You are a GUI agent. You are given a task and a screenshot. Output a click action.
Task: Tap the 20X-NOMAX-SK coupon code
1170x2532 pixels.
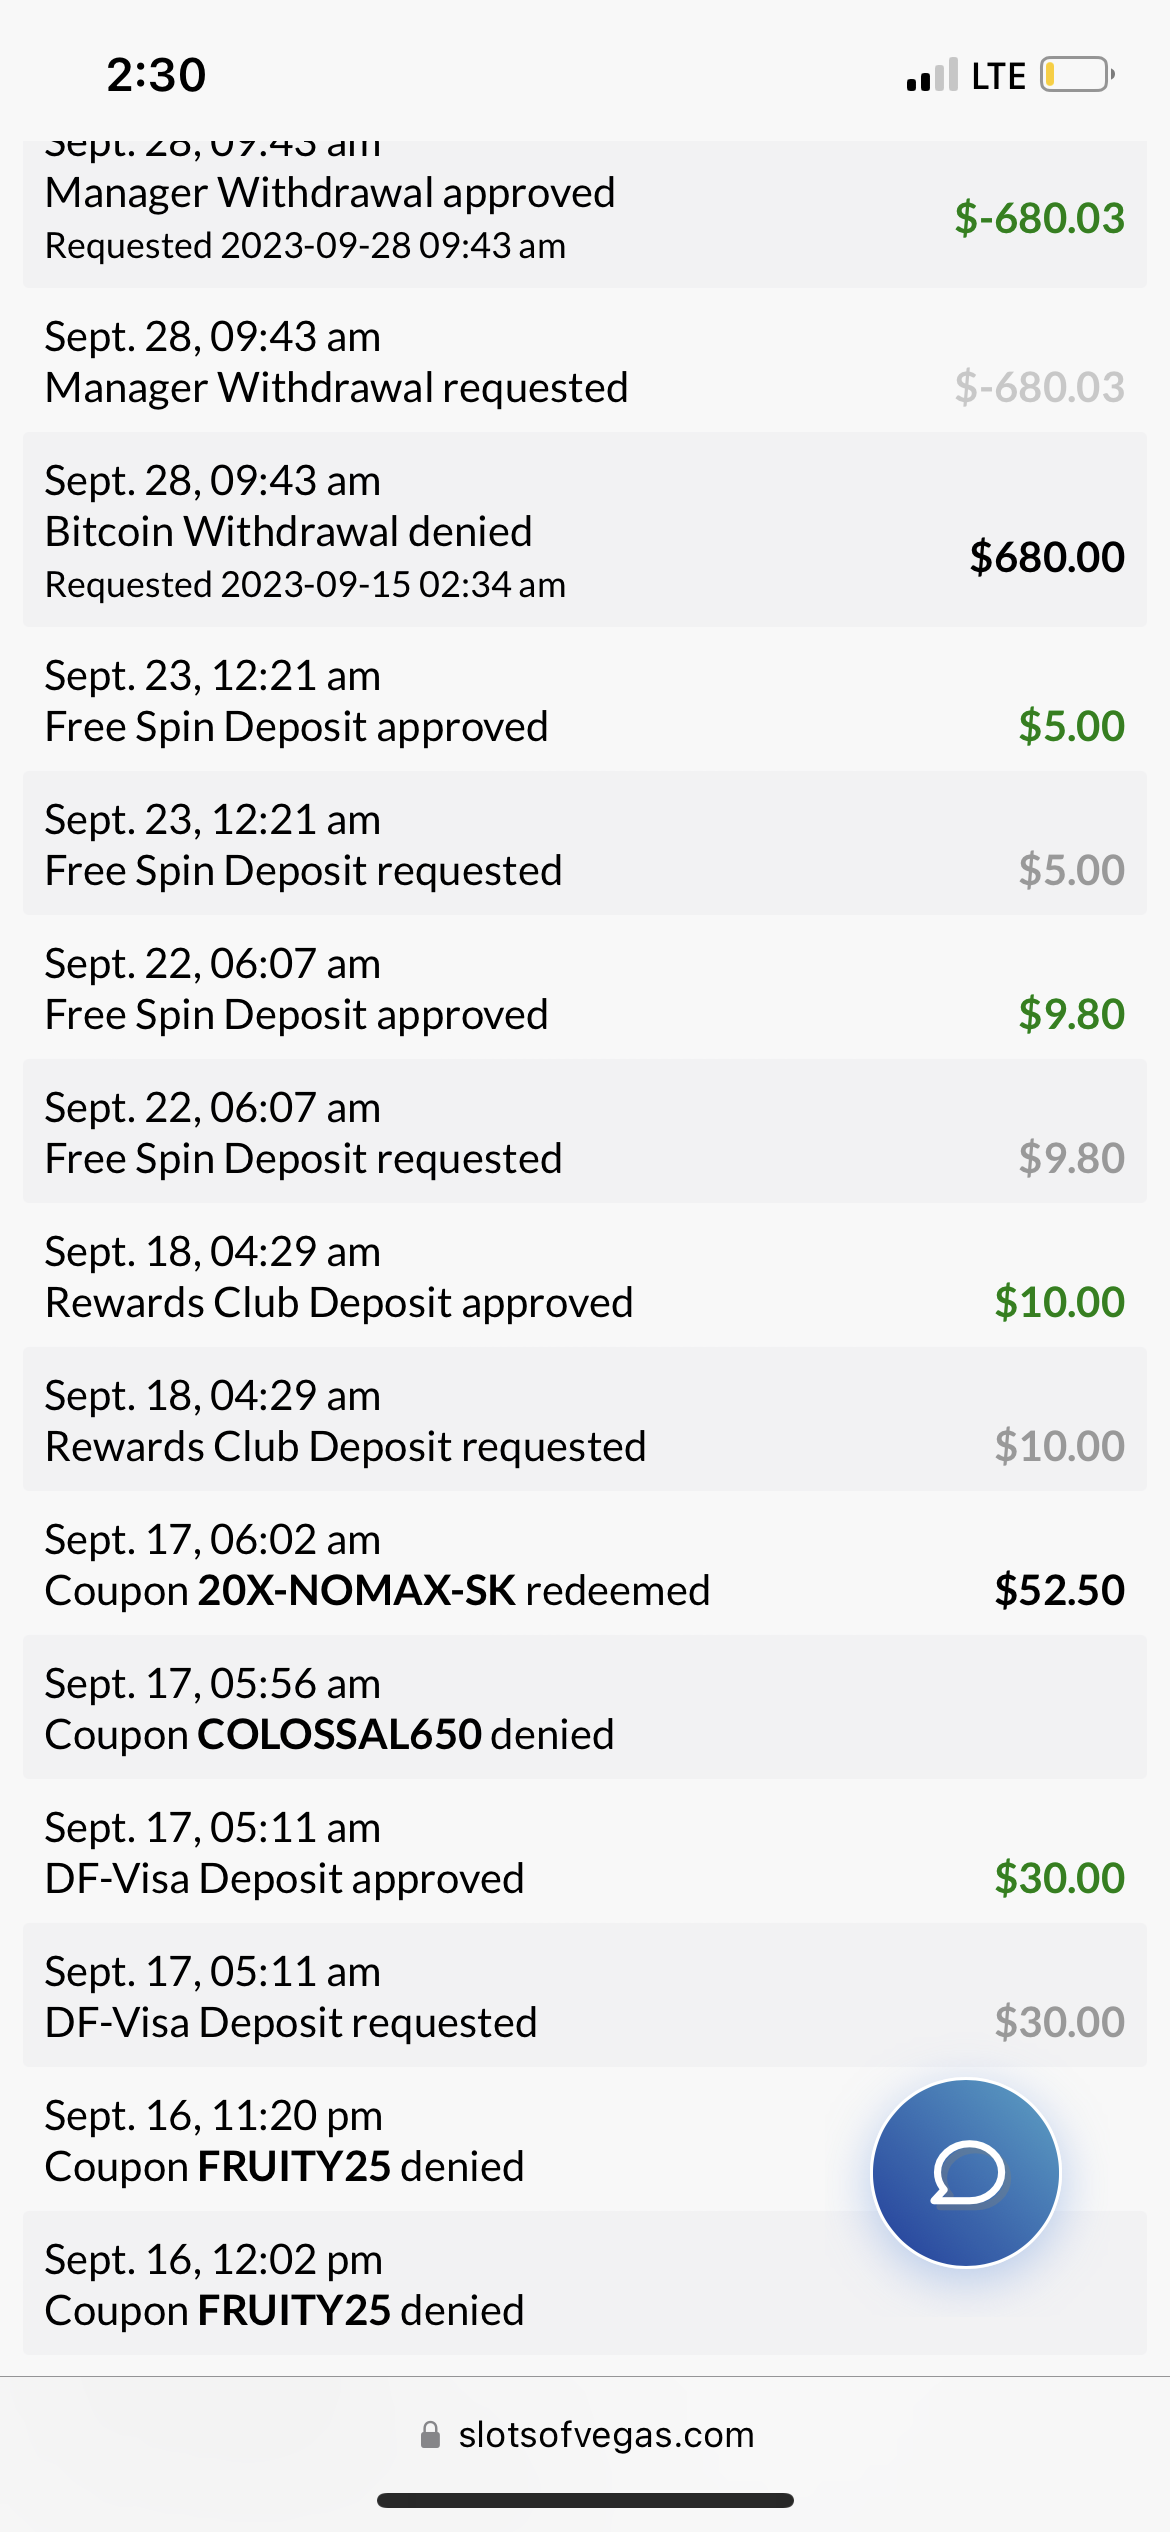coord(356,1591)
